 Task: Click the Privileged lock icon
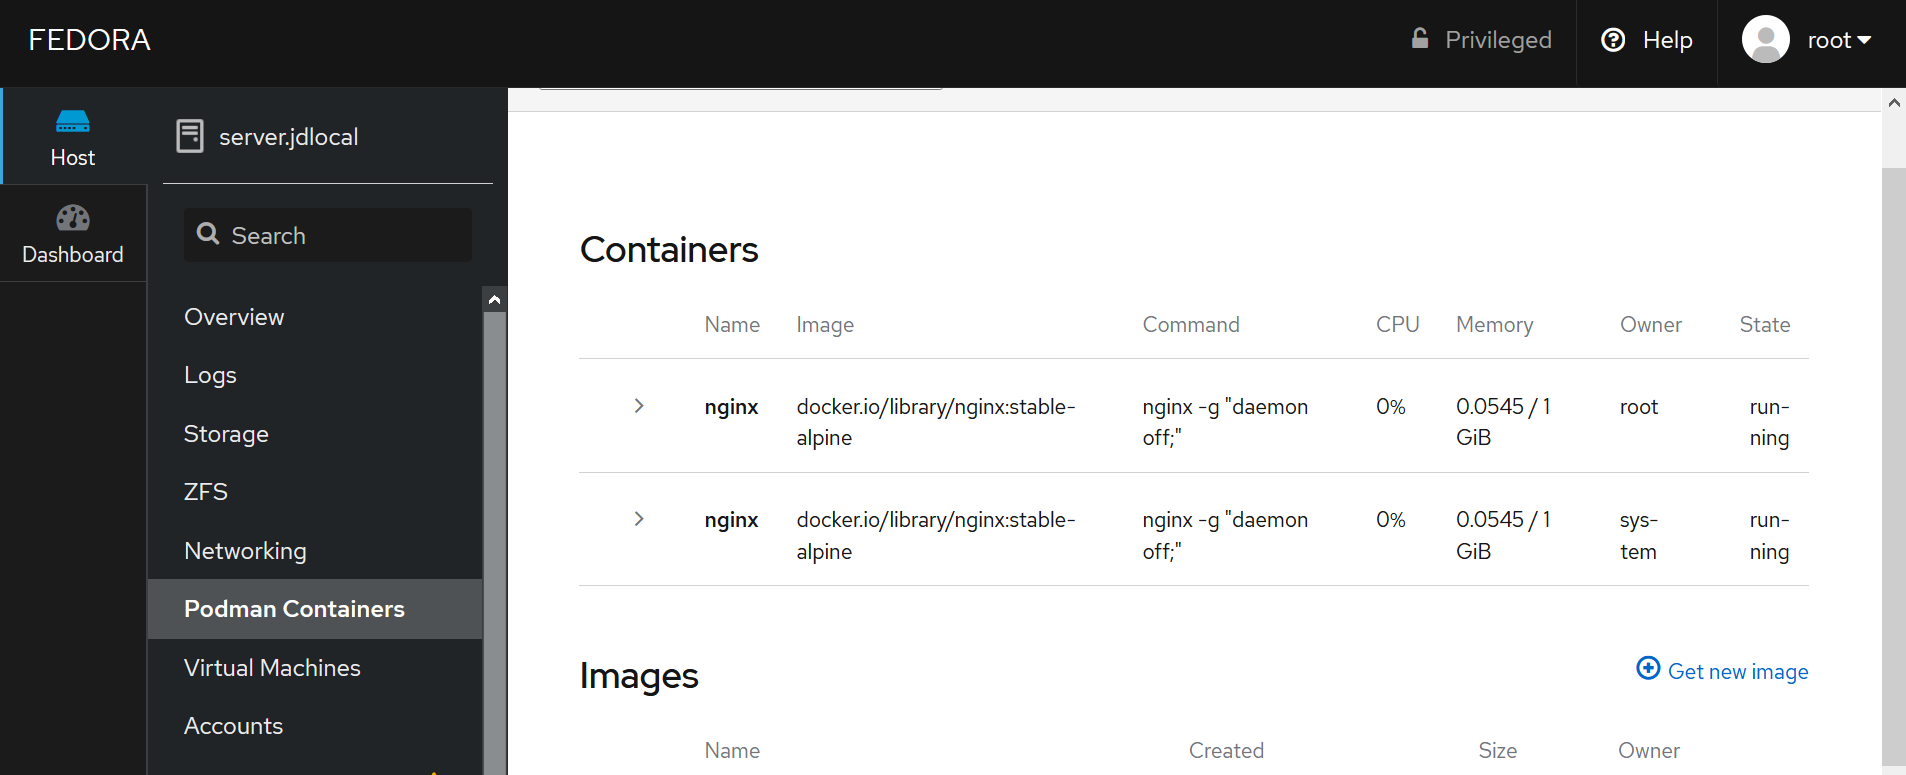(x=1421, y=38)
